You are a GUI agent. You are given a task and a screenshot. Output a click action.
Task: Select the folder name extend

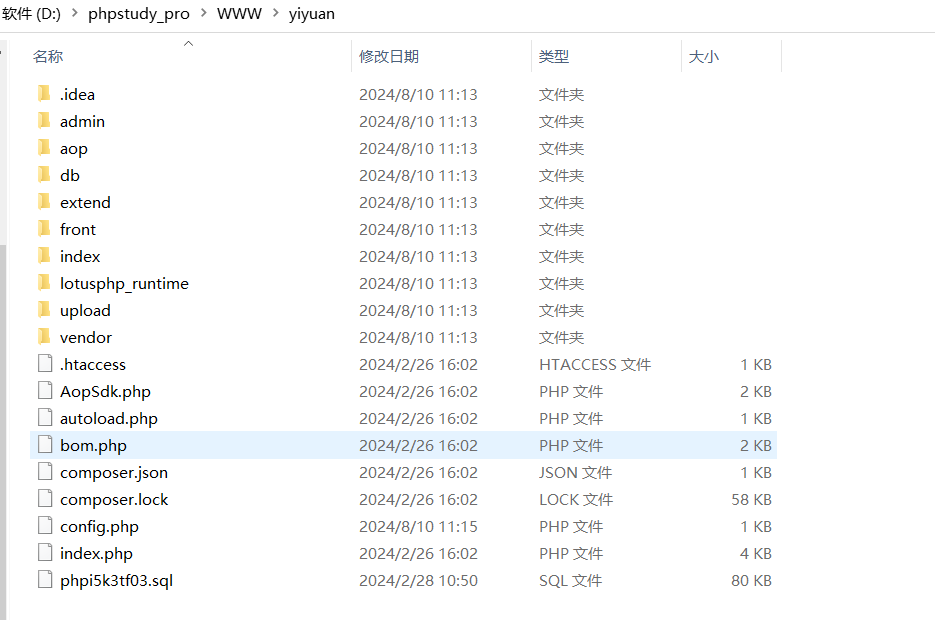coord(85,203)
